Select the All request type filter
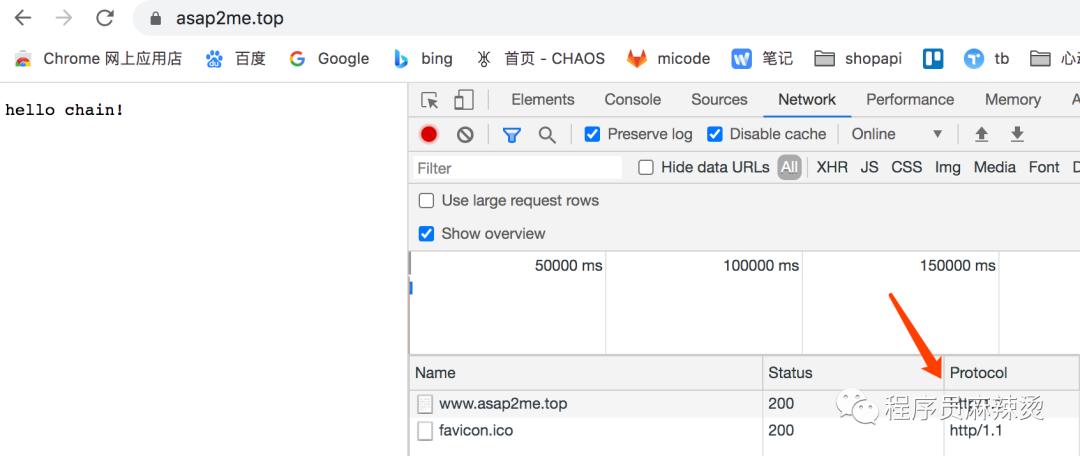 click(x=789, y=167)
